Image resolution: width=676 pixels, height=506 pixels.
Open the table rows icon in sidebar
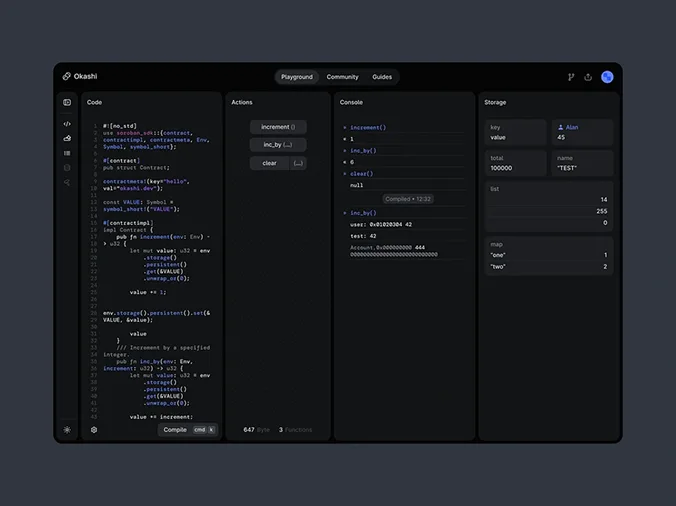67,153
